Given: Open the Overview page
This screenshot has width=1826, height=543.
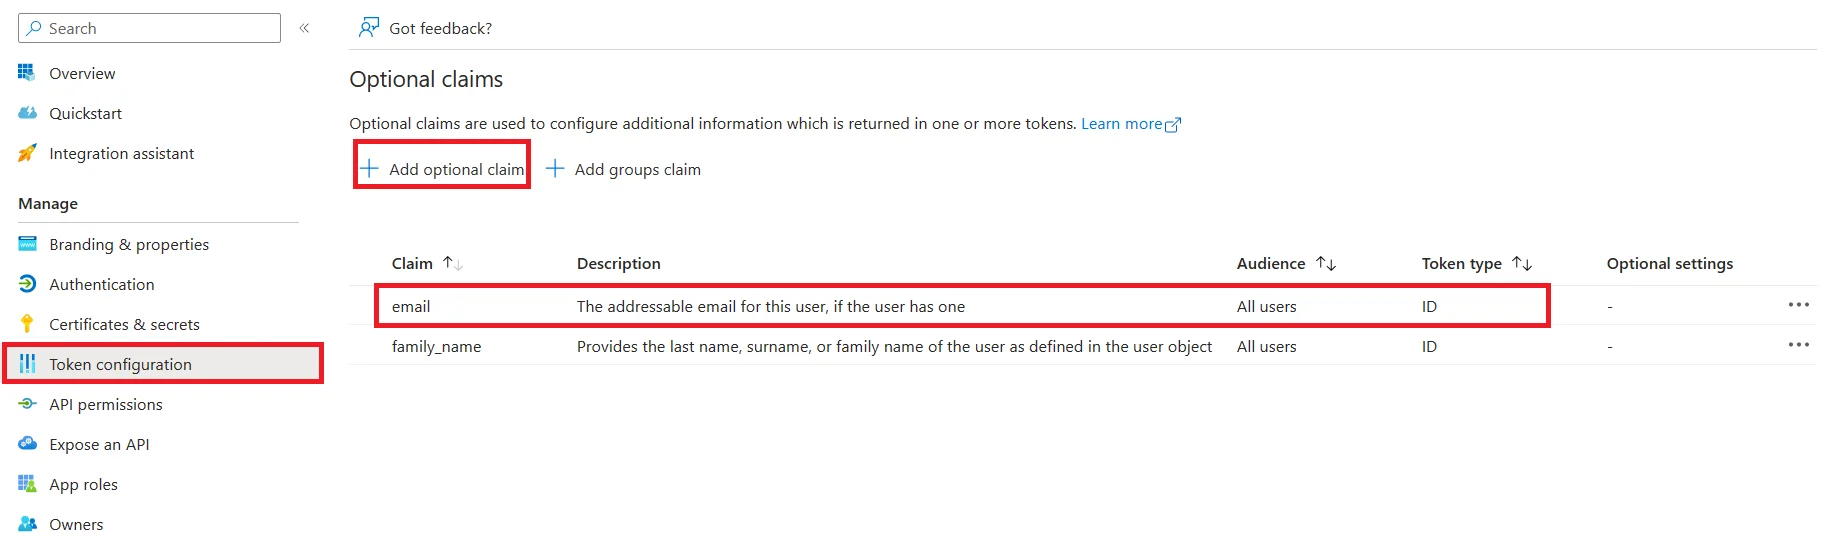Looking at the screenshot, I should click(x=82, y=73).
